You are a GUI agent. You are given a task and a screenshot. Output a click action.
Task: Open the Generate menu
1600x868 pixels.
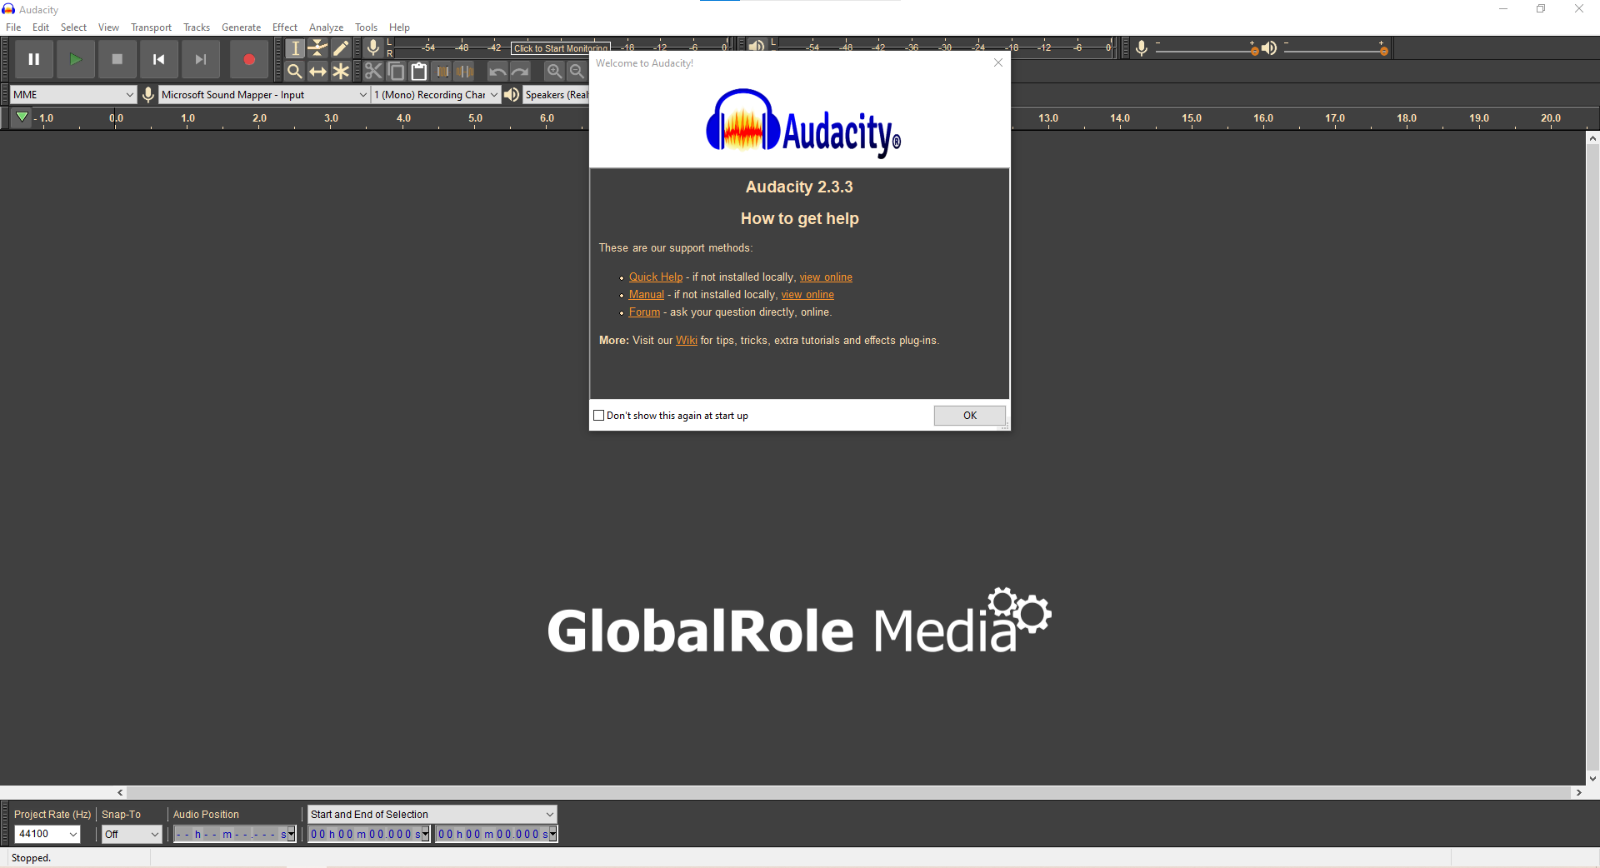(241, 27)
